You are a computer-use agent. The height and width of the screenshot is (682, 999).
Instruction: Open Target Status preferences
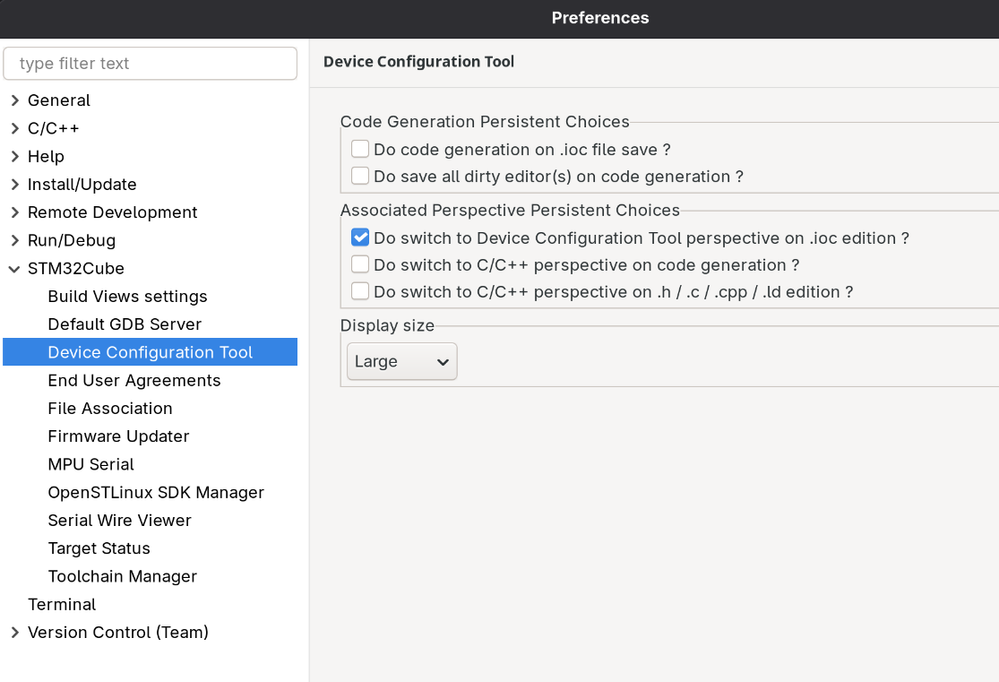click(x=99, y=549)
